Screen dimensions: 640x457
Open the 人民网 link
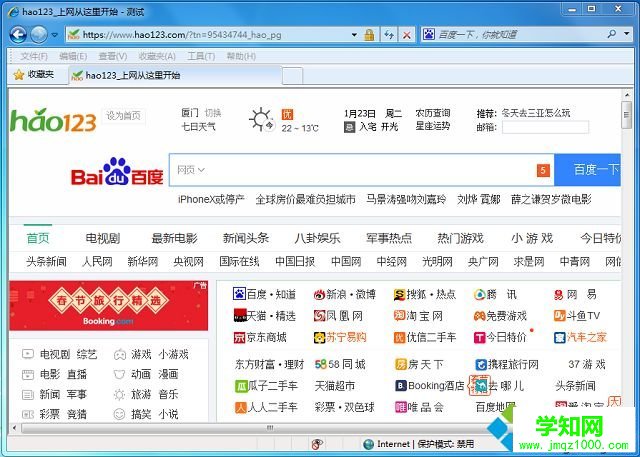coord(97,262)
